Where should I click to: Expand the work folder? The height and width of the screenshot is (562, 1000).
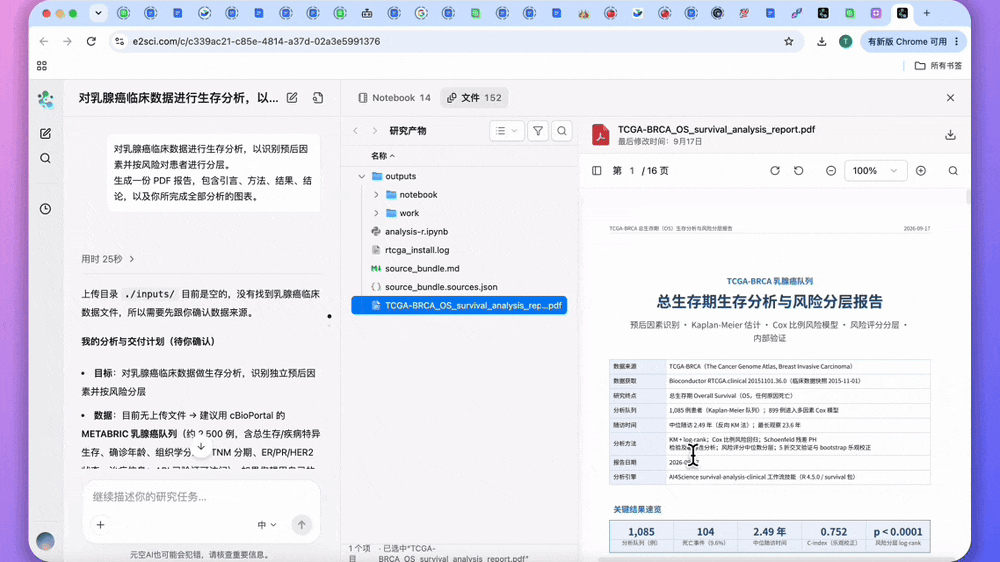coord(376,213)
